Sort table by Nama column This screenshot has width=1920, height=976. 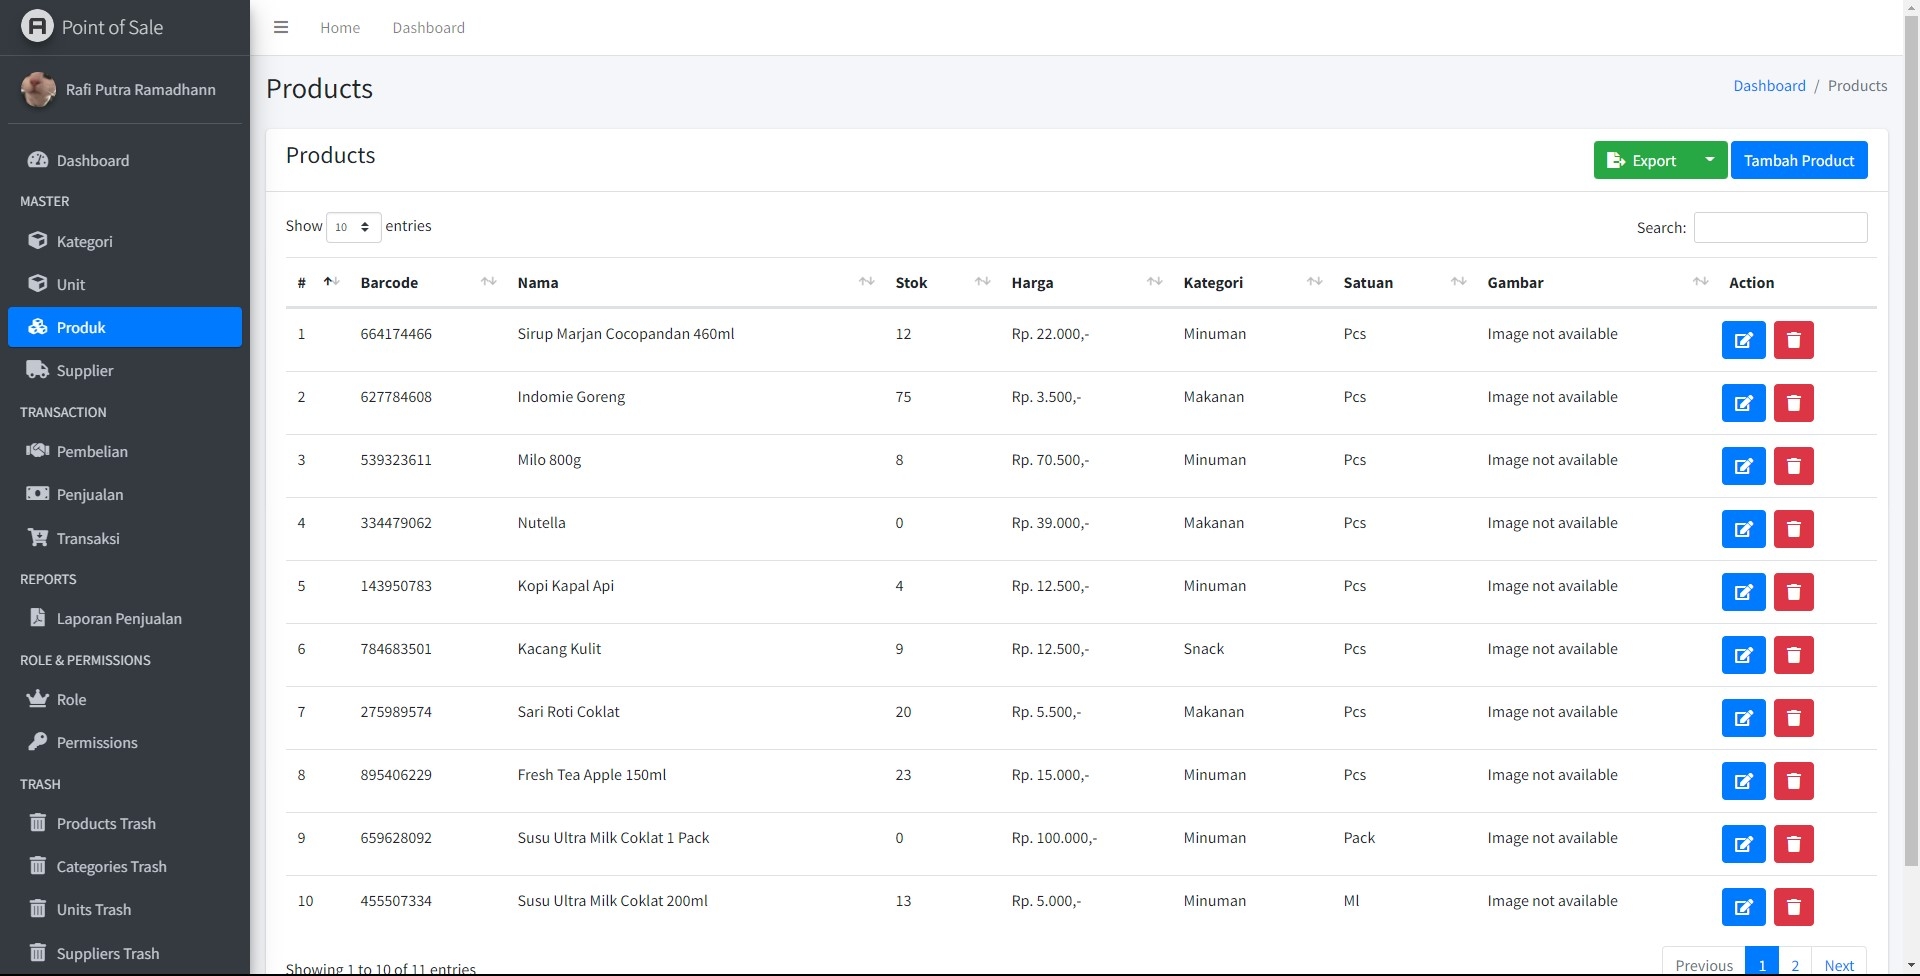pyautogui.click(x=695, y=282)
